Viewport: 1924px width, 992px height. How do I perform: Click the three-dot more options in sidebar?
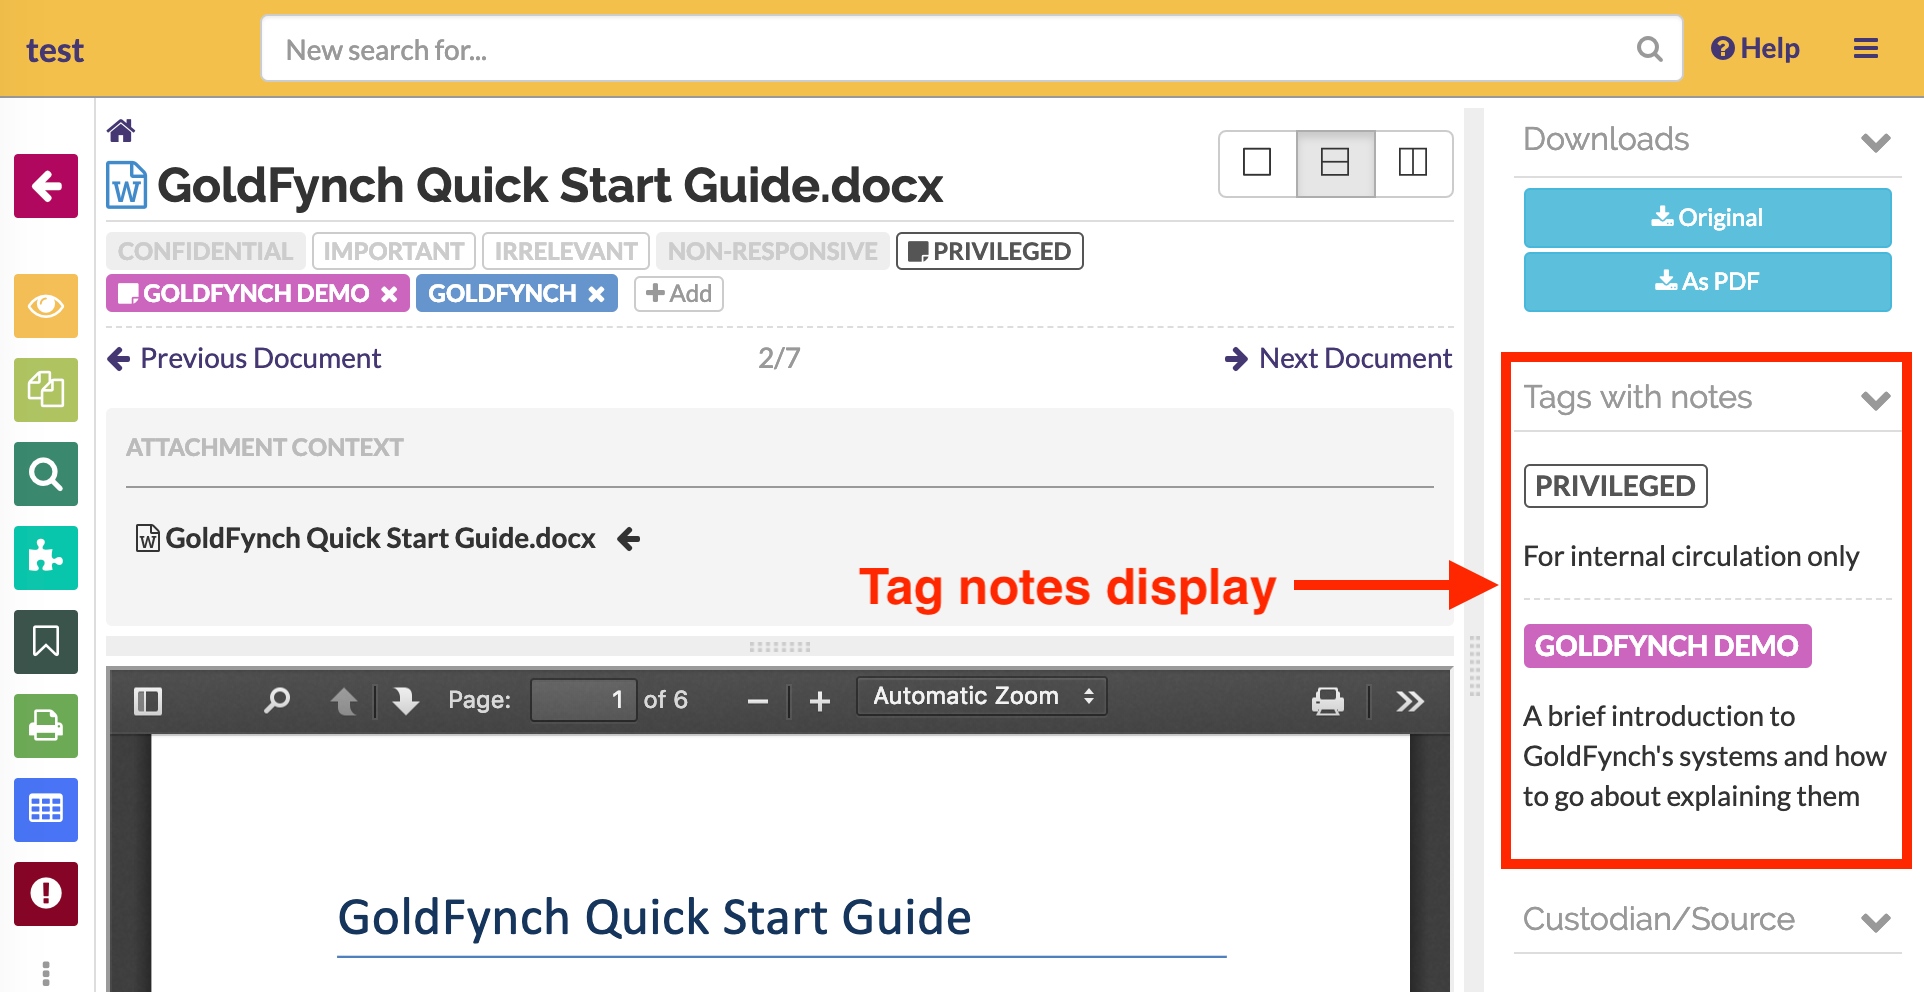point(46,972)
